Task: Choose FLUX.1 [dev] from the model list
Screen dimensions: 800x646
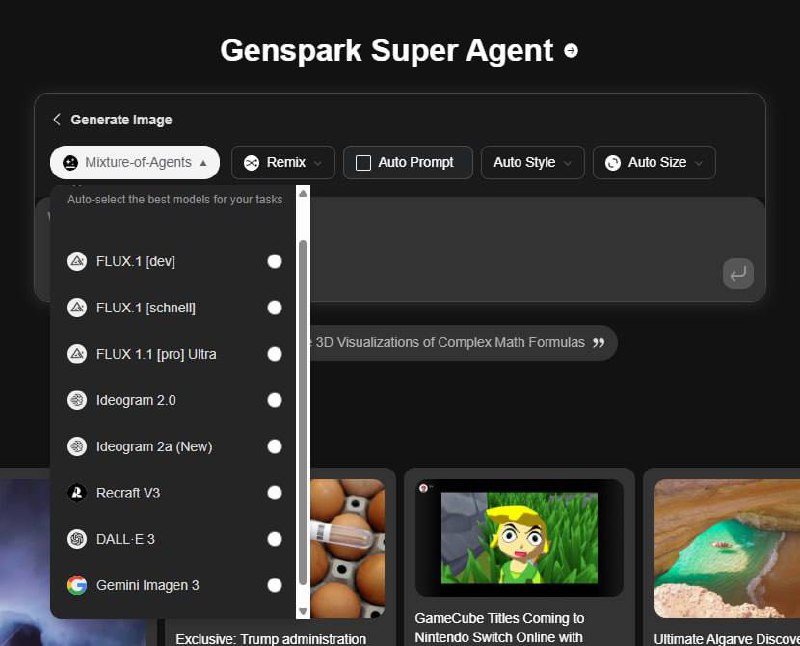Action: coord(173,261)
